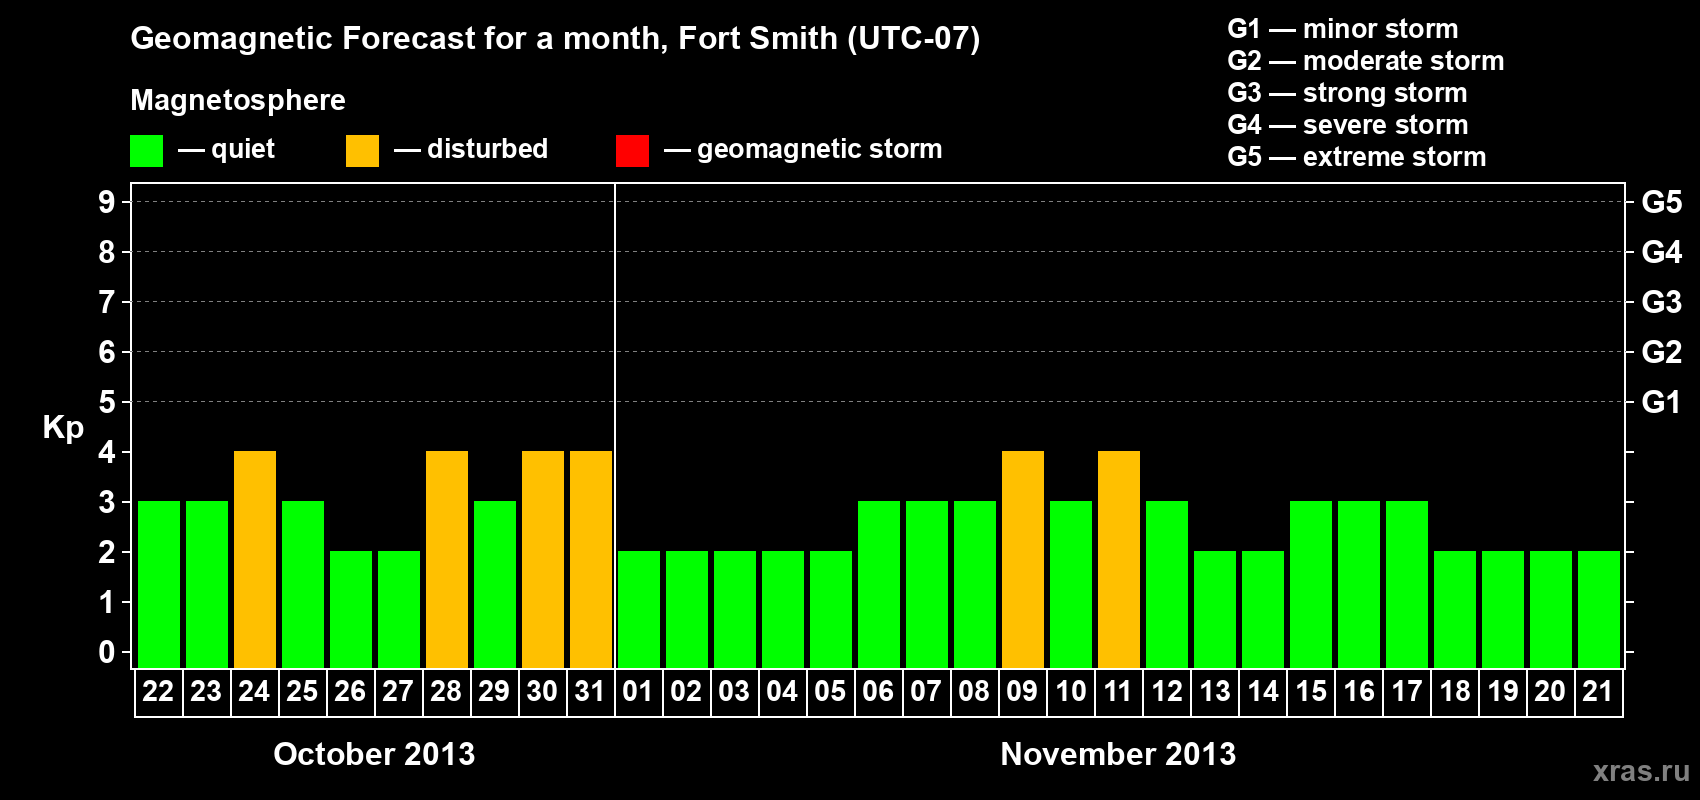Select the October 22 bar
1700x800 pixels.
[x=159, y=584]
